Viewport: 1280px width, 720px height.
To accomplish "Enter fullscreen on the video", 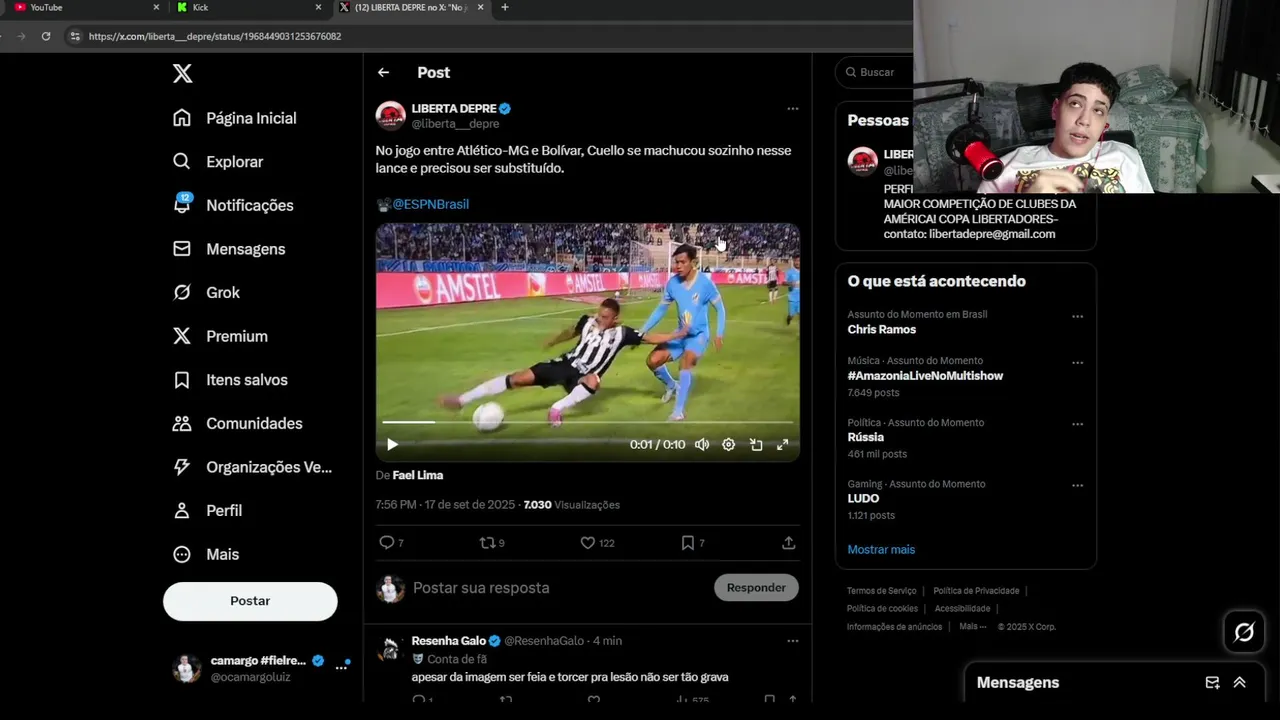I will (783, 445).
